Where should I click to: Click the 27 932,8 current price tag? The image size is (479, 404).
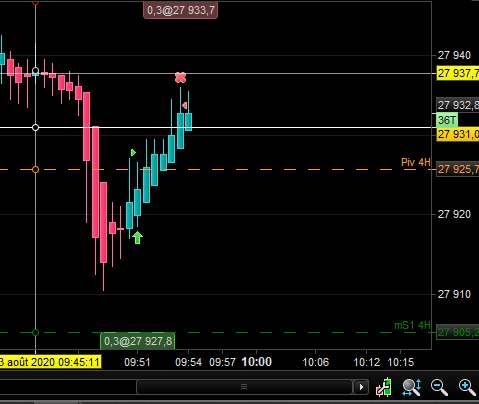click(458, 105)
